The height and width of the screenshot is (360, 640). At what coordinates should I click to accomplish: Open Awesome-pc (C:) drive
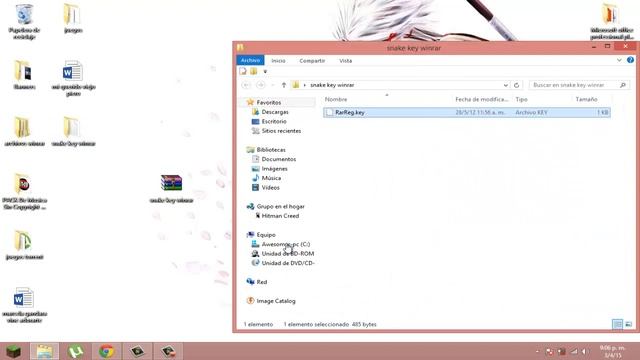286,244
